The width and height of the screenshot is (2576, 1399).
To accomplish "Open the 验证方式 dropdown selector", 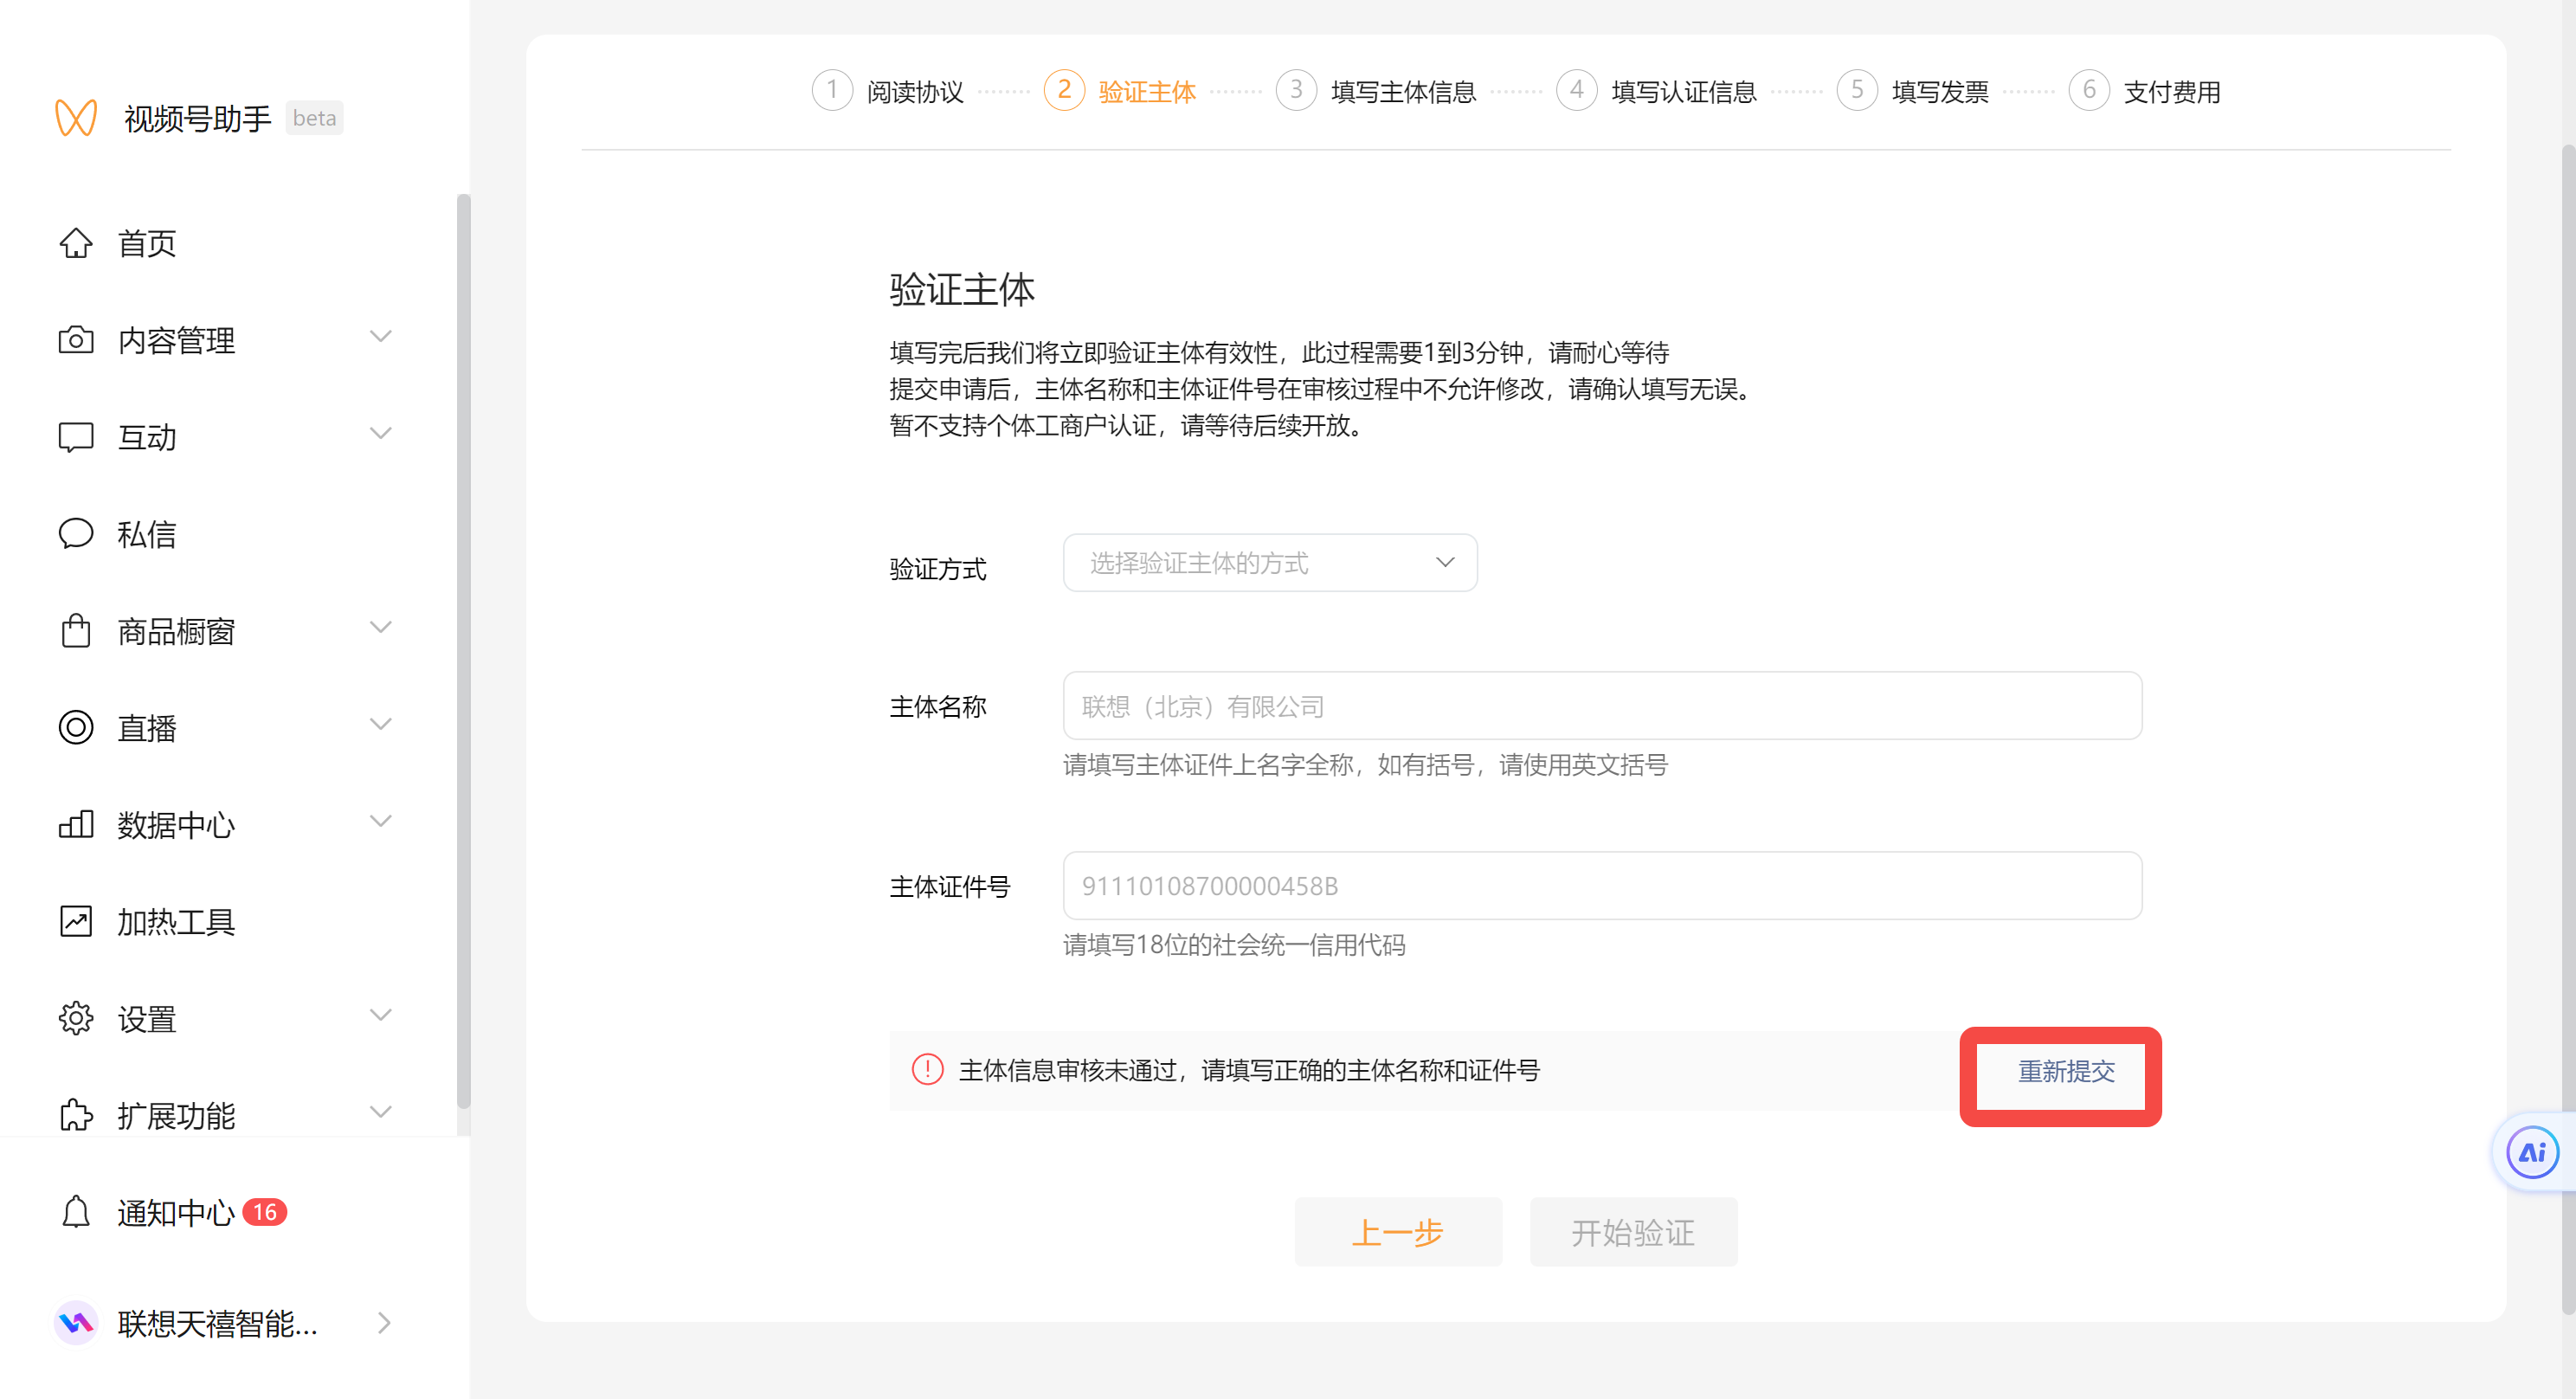I will click(x=1269, y=563).
